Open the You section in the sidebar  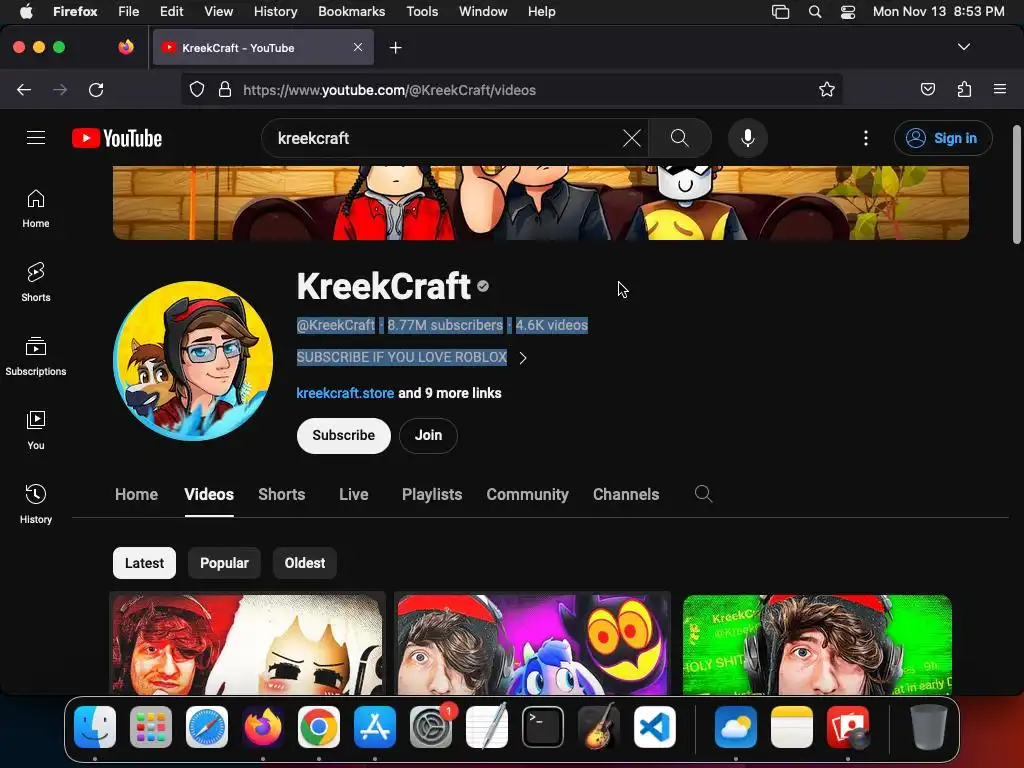coord(36,430)
